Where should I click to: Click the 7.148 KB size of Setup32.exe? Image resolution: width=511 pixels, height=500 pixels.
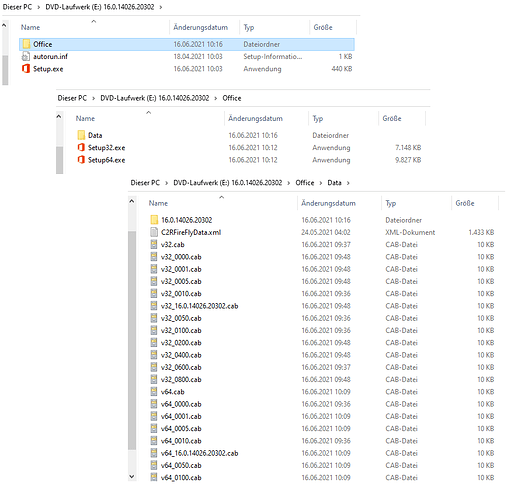408,147
